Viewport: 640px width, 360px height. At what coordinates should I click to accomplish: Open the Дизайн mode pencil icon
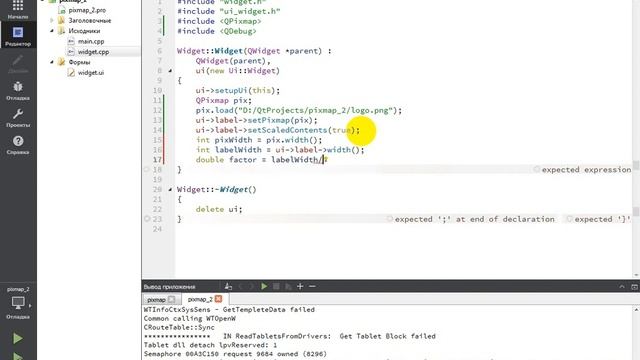18,64
